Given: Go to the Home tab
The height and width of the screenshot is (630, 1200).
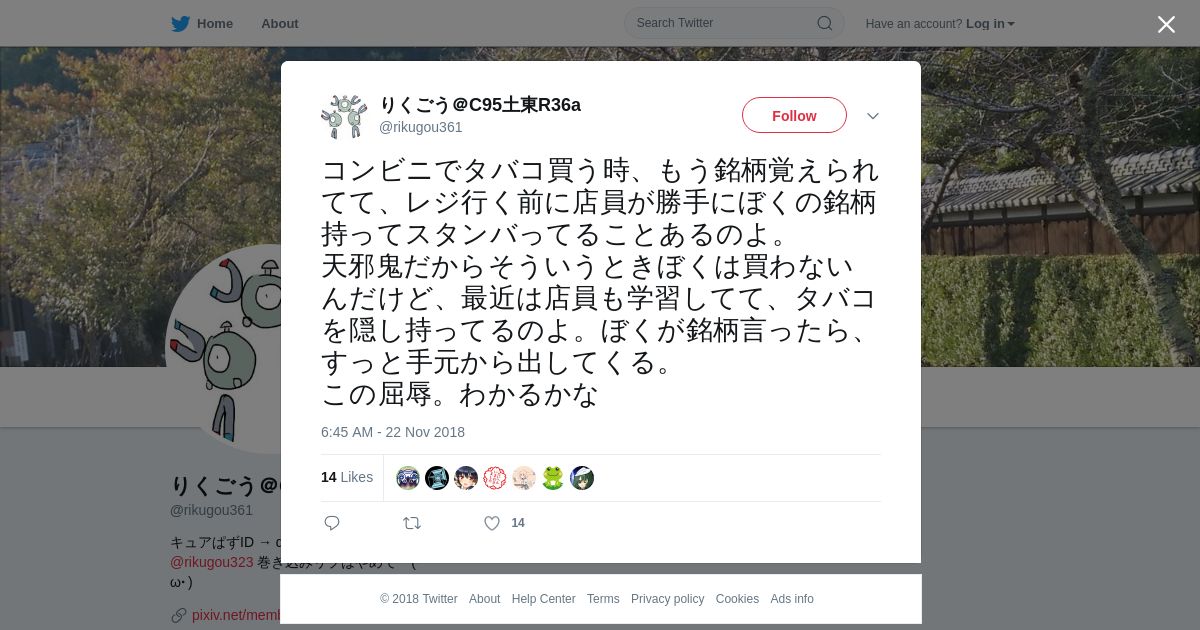Looking at the screenshot, I should 215,23.
